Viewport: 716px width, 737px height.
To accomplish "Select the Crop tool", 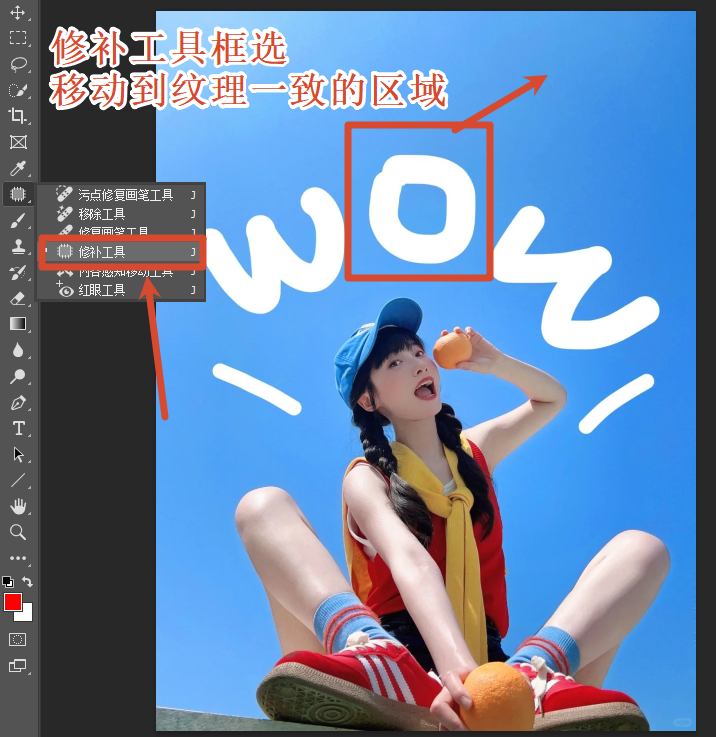I will pyautogui.click(x=18, y=116).
